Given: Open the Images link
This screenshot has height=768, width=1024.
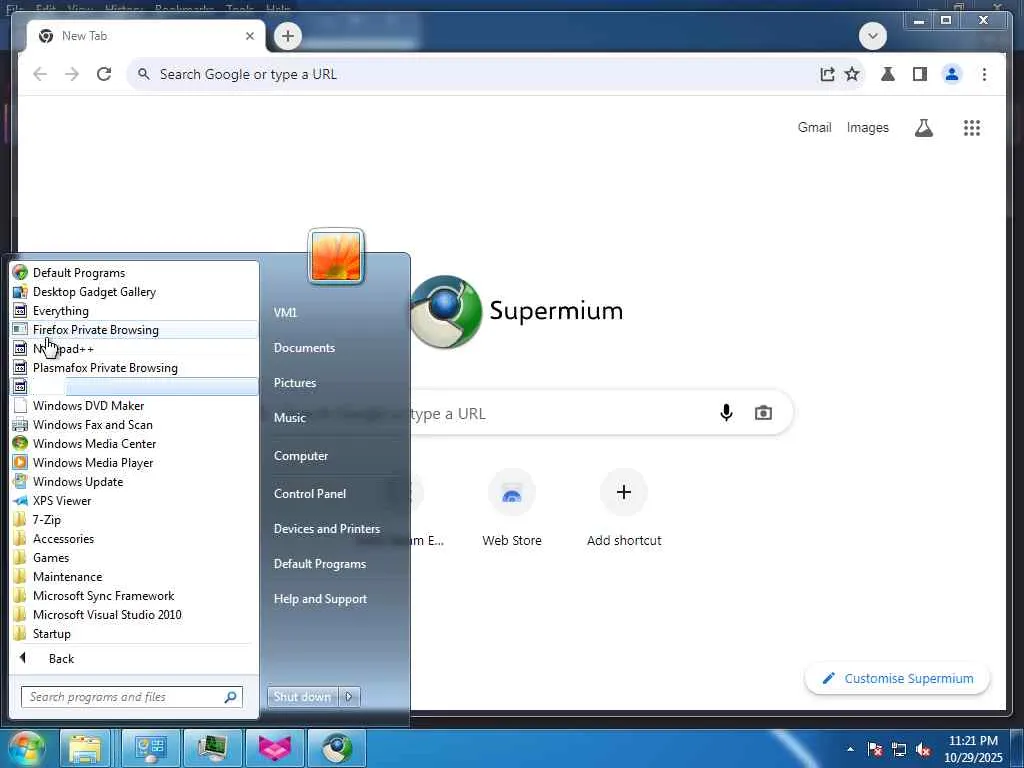Looking at the screenshot, I should tap(867, 127).
